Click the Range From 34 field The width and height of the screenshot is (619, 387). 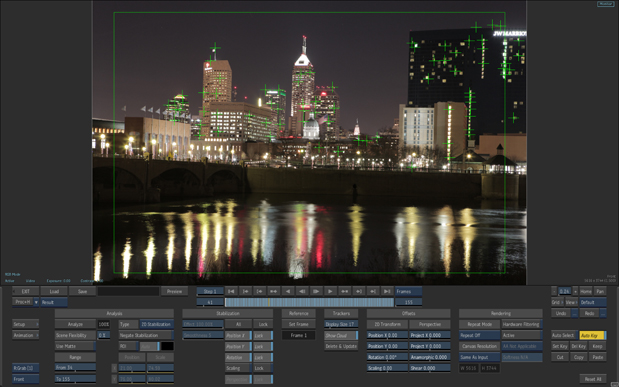(x=75, y=368)
